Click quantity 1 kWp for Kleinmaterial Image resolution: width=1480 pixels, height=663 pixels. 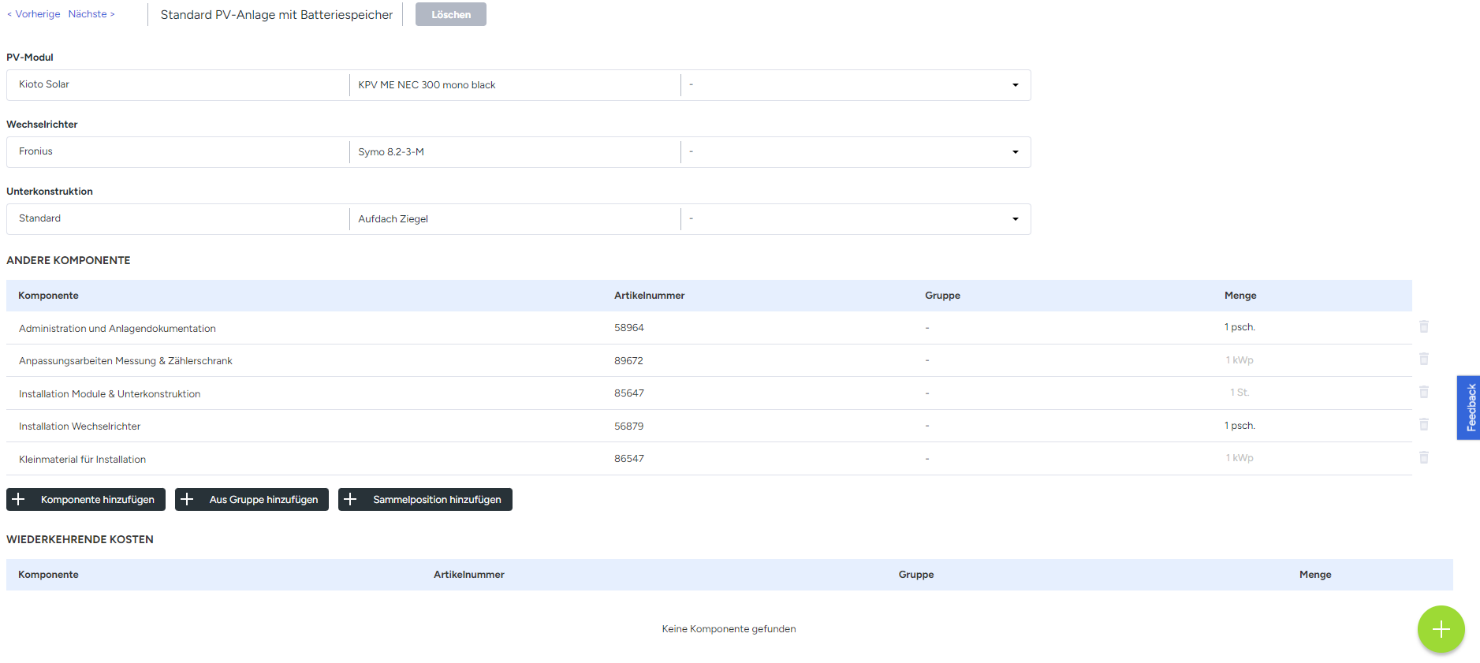1239,458
